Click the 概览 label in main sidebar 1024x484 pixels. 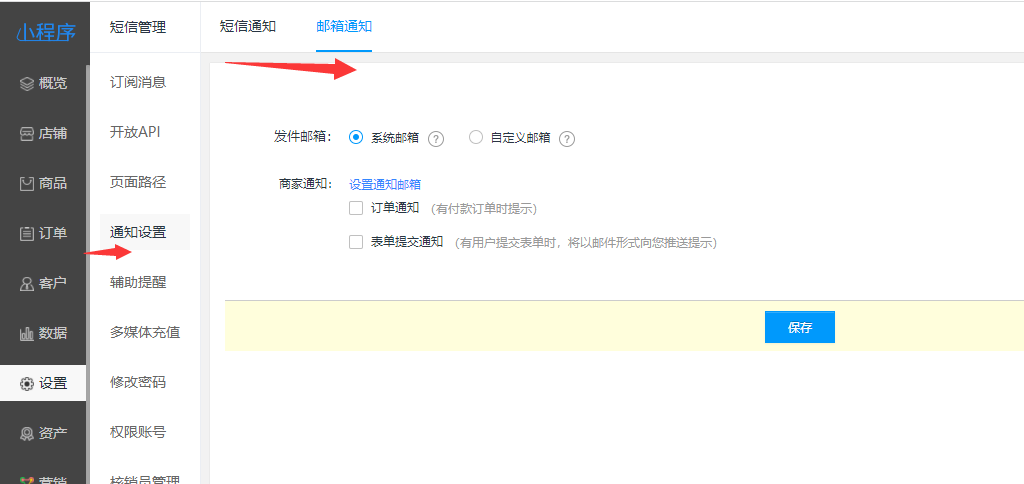52,84
